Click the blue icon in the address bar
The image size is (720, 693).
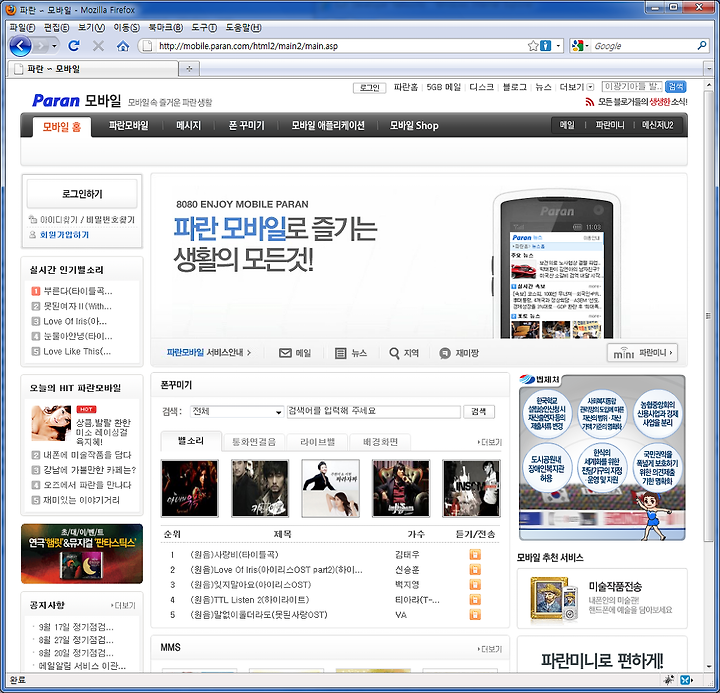[x=546, y=46]
